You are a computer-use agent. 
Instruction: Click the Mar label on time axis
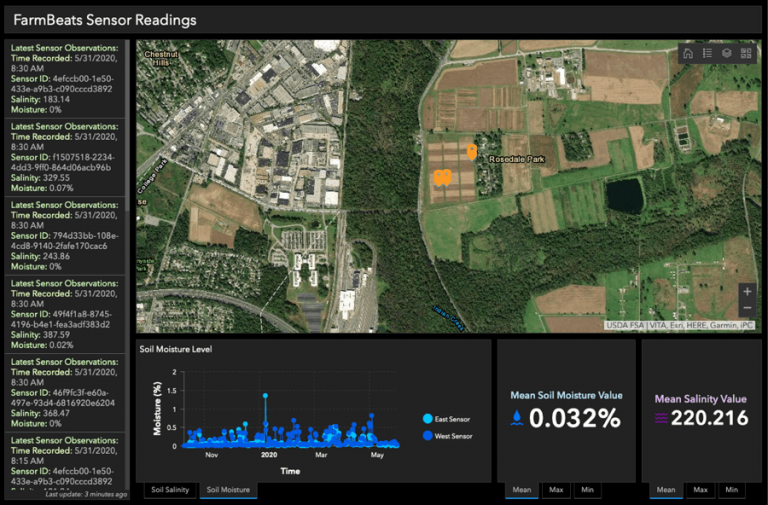[321, 455]
